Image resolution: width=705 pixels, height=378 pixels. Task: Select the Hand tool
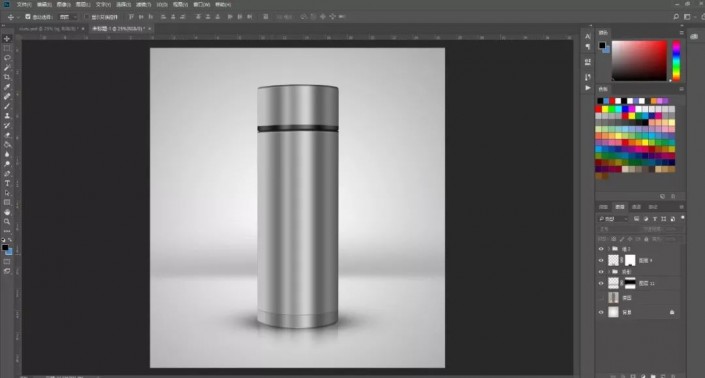click(7, 212)
